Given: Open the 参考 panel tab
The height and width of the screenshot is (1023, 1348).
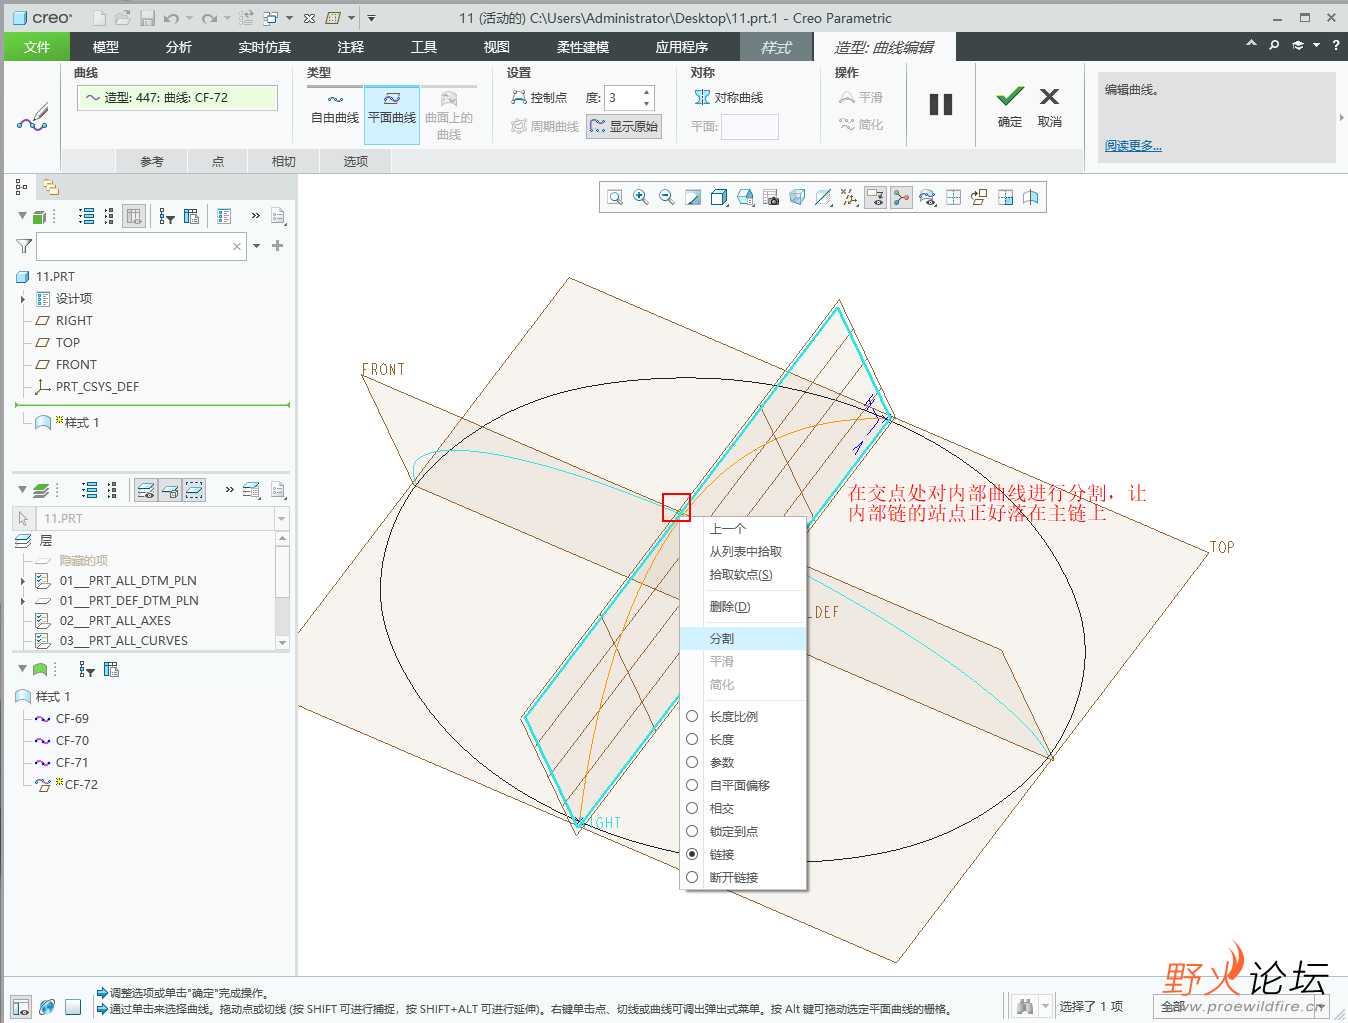Looking at the screenshot, I should (152, 161).
